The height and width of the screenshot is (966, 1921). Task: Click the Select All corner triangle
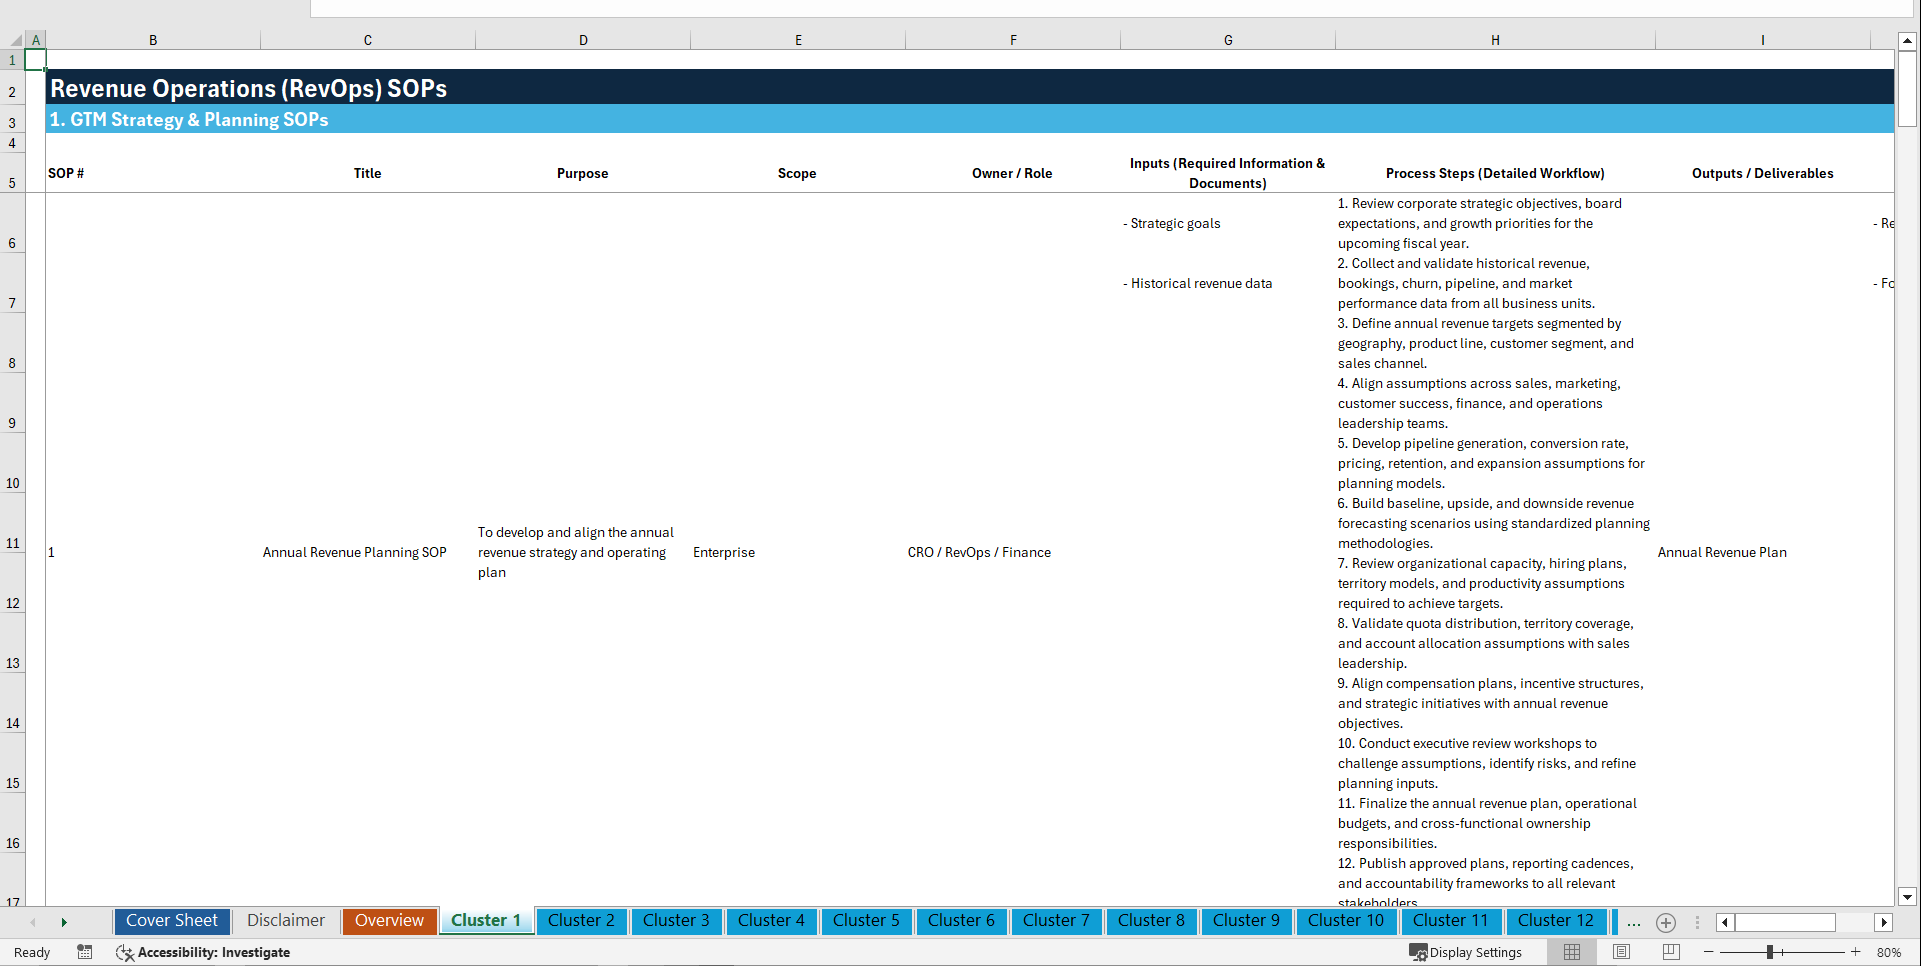pos(16,40)
